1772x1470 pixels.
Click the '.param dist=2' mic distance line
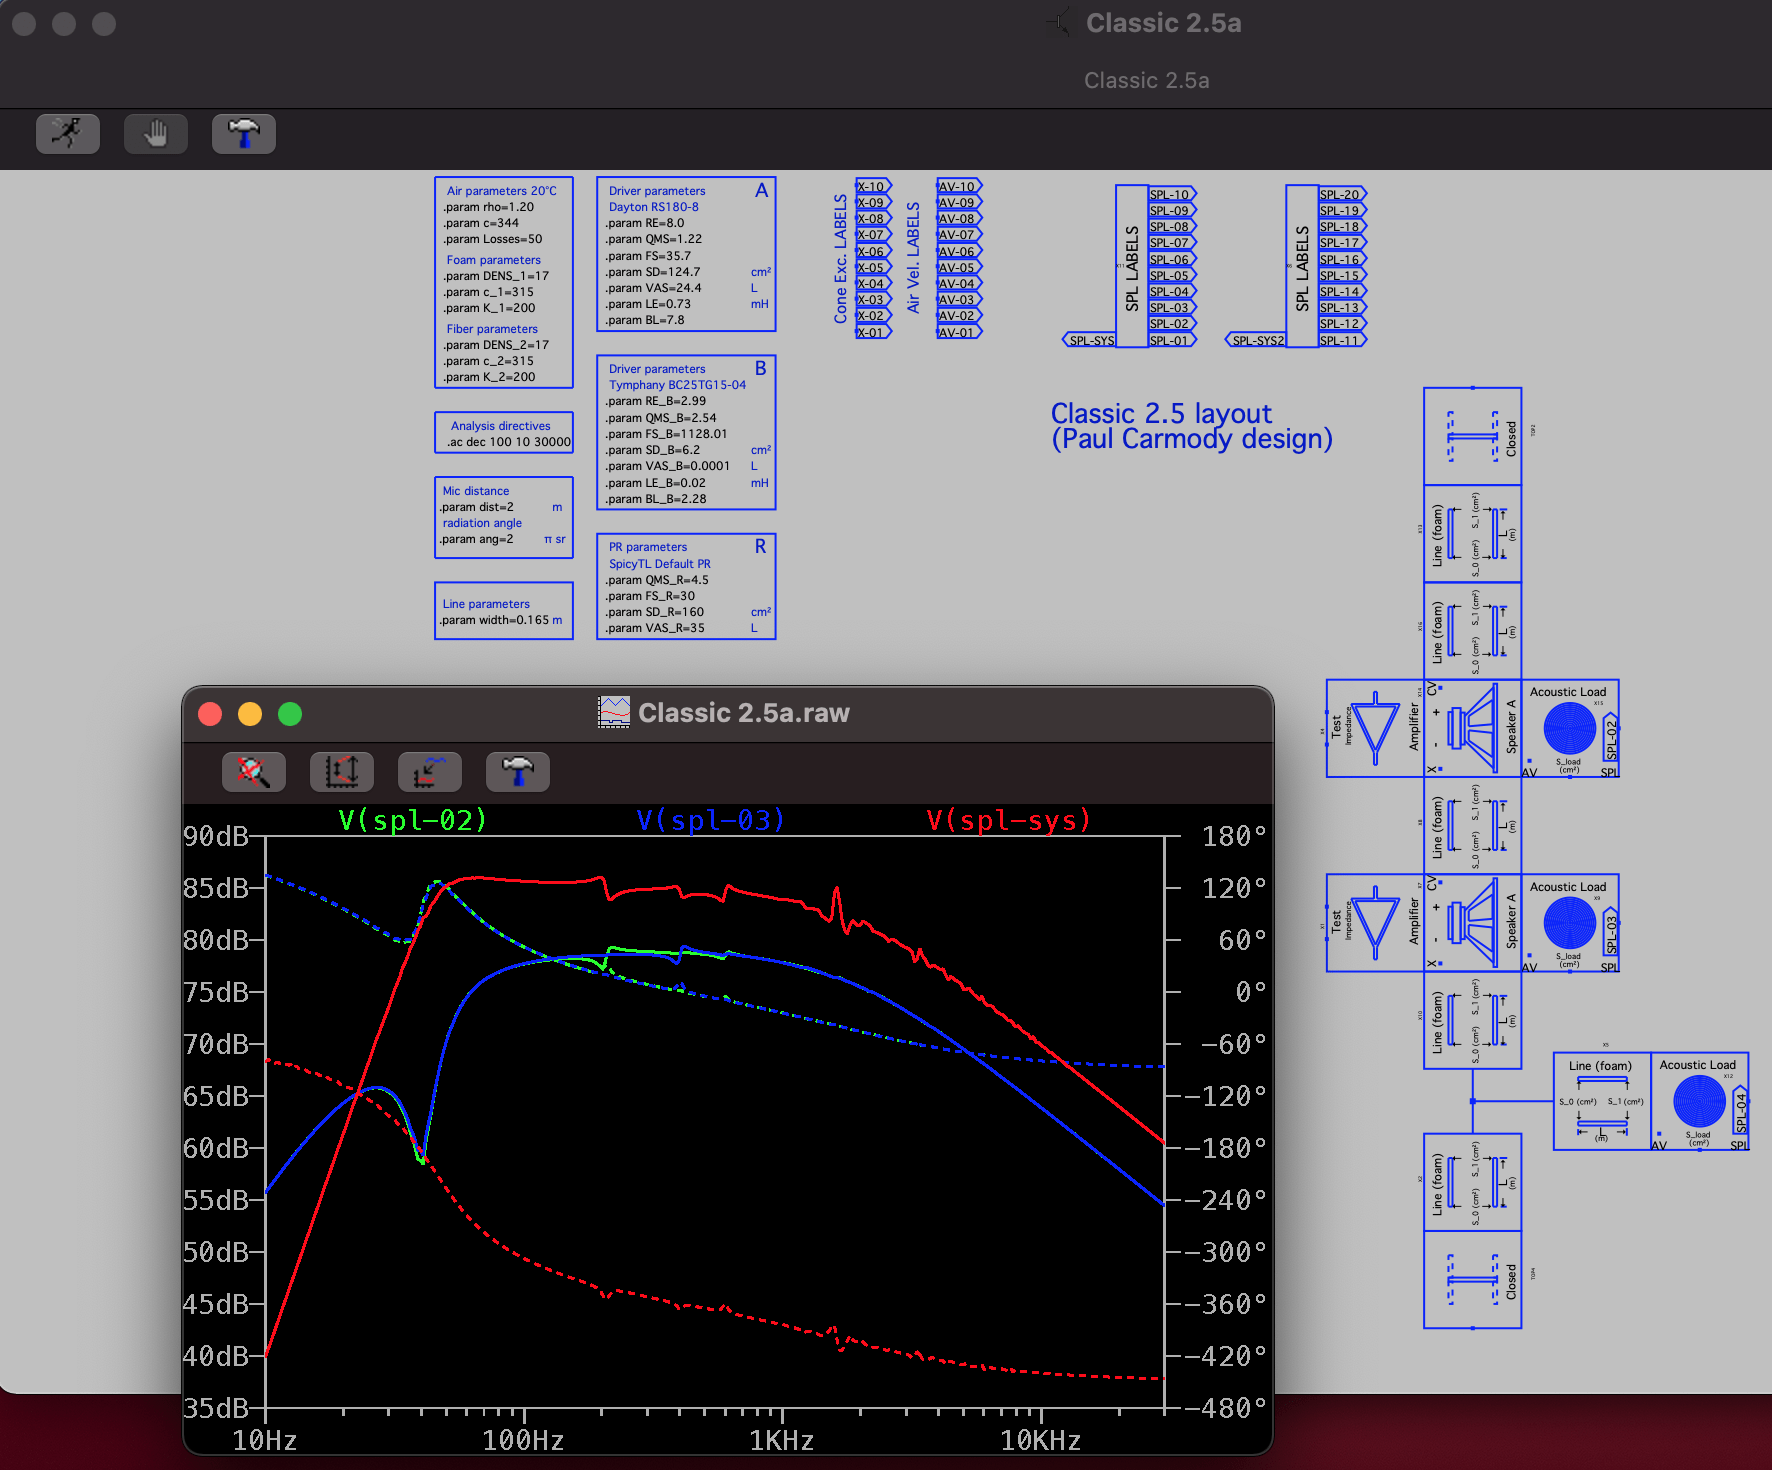coord(477,507)
